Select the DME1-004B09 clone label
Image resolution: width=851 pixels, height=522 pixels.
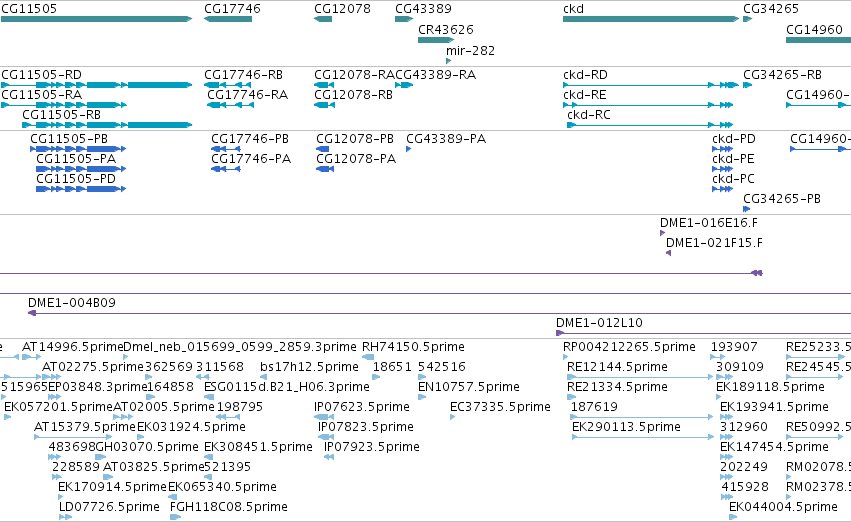[x=72, y=303]
